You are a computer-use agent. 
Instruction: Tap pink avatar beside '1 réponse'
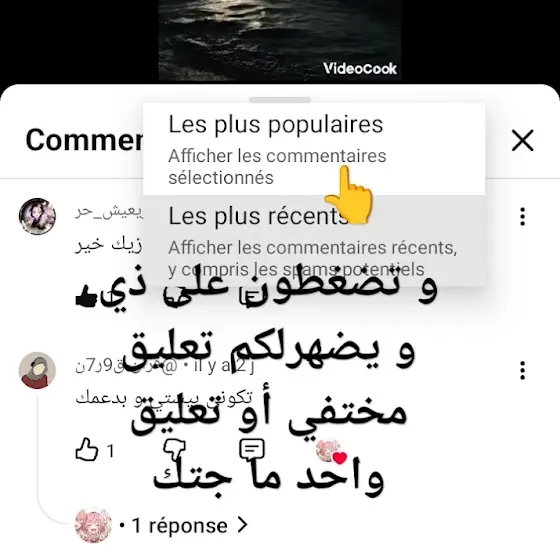pos(93,525)
